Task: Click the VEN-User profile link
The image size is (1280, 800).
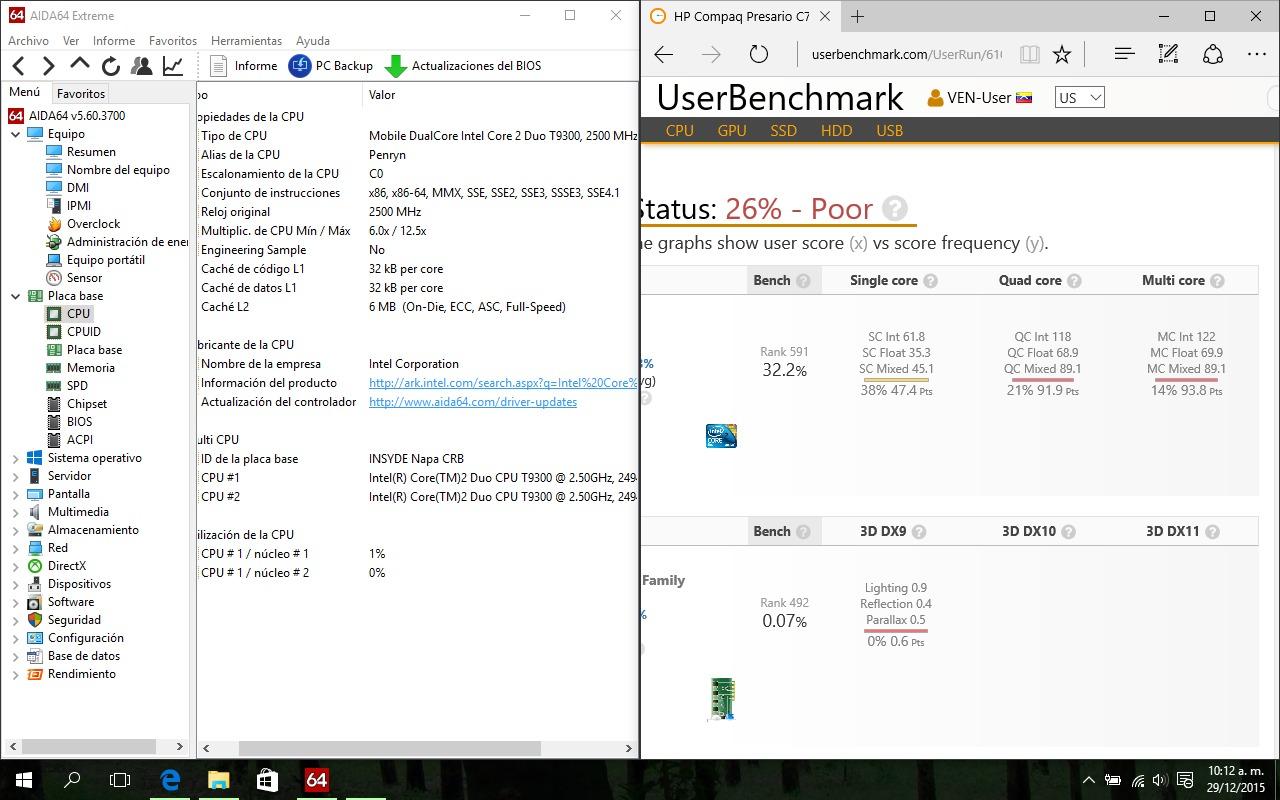Action: coord(980,98)
